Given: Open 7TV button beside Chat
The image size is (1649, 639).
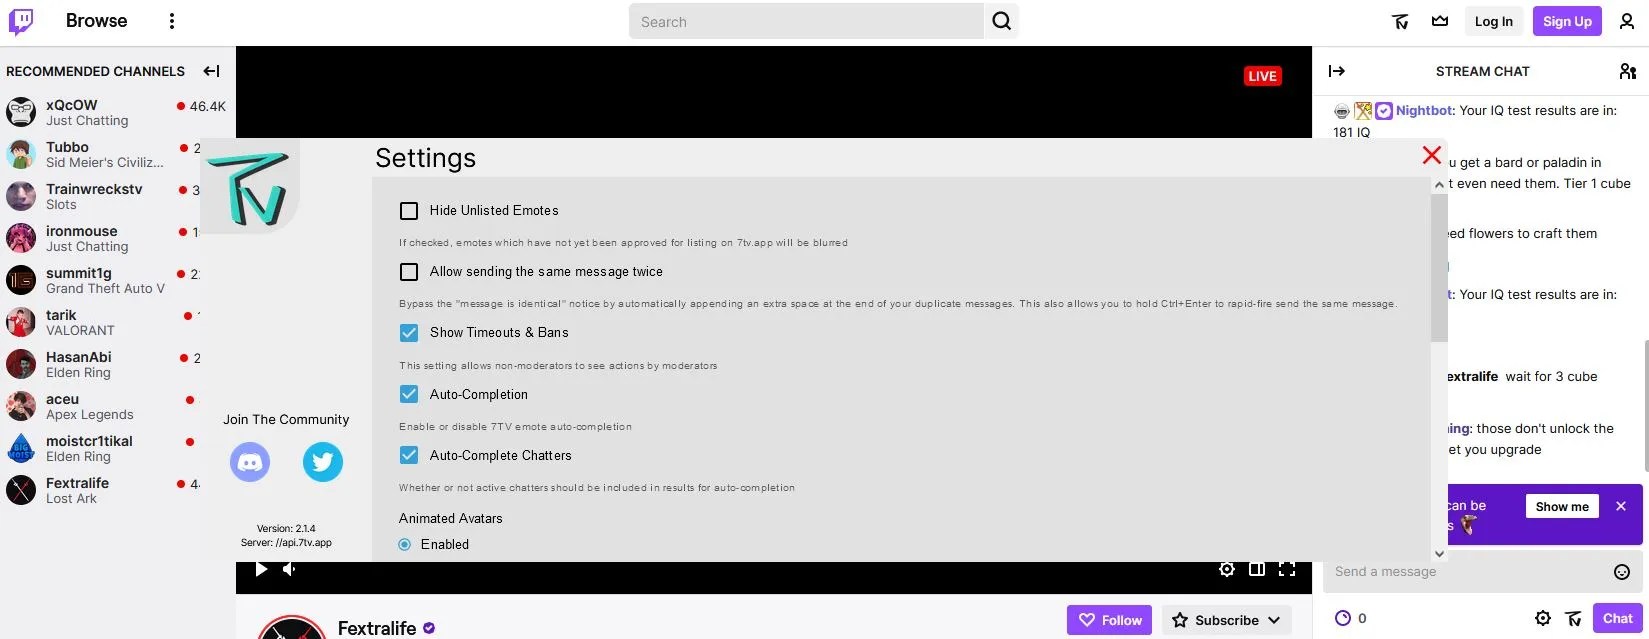Looking at the screenshot, I should point(1573,618).
